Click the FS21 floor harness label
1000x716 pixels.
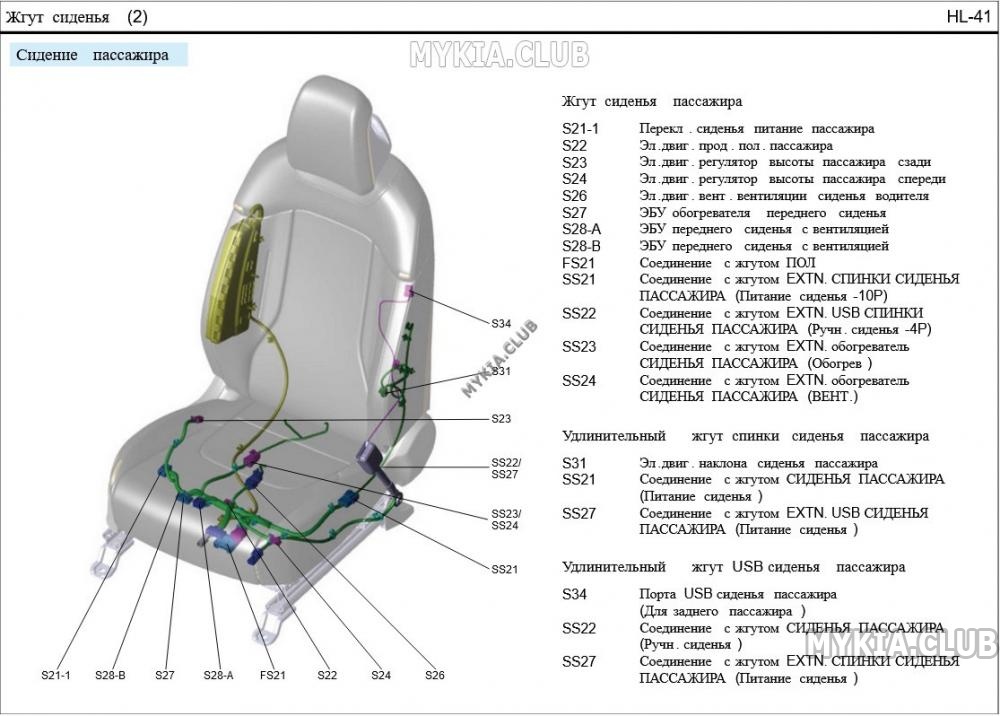273,675
